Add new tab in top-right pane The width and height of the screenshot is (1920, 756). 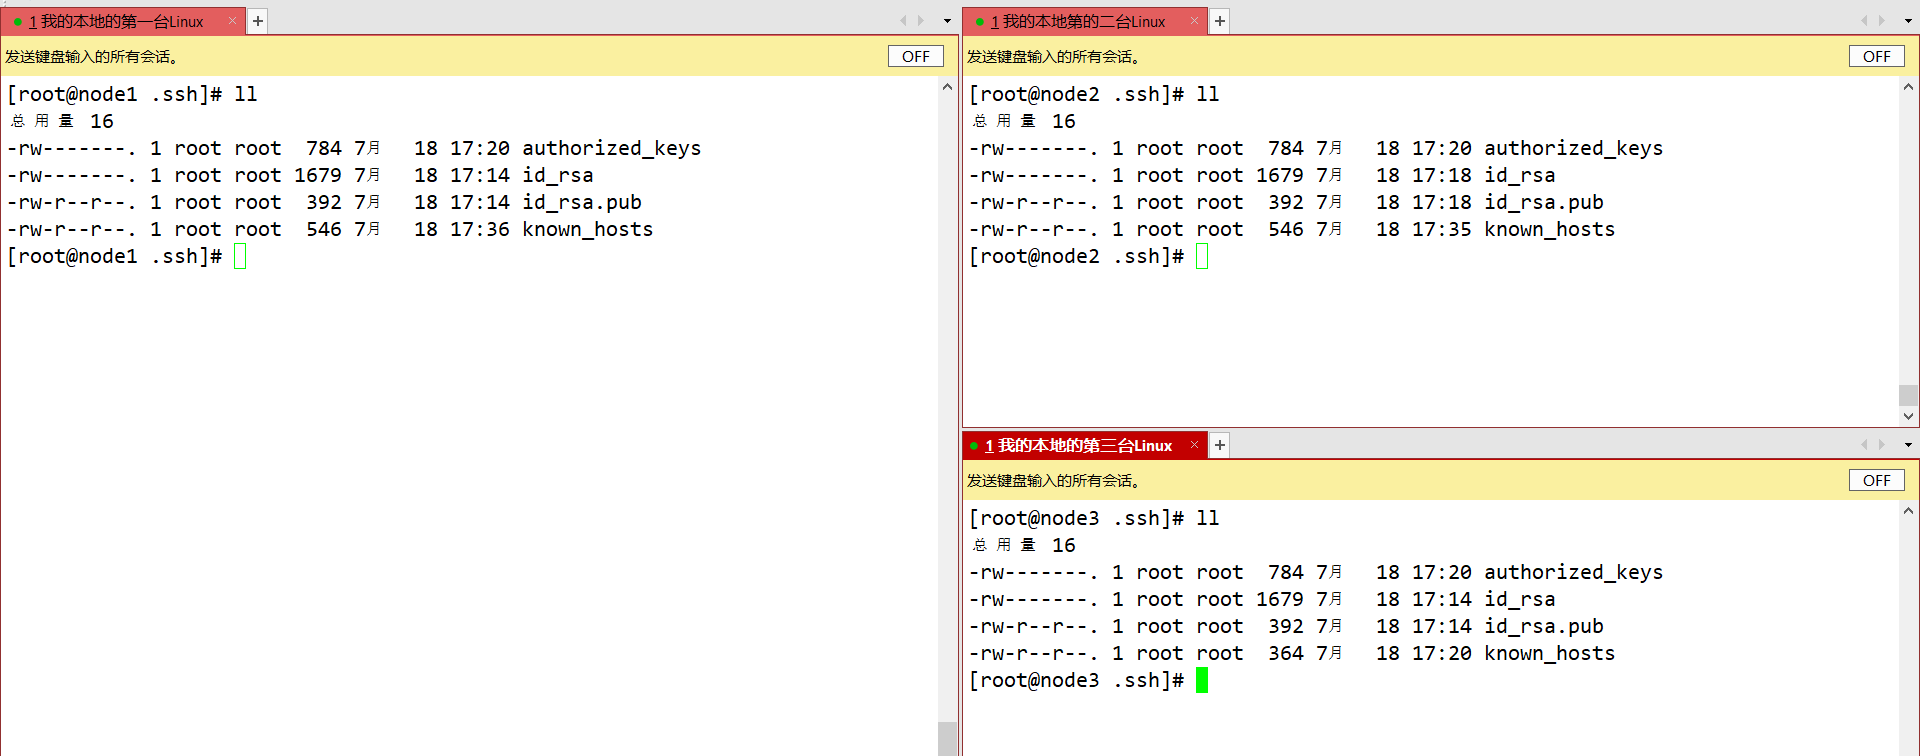[x=1220, y=21]
